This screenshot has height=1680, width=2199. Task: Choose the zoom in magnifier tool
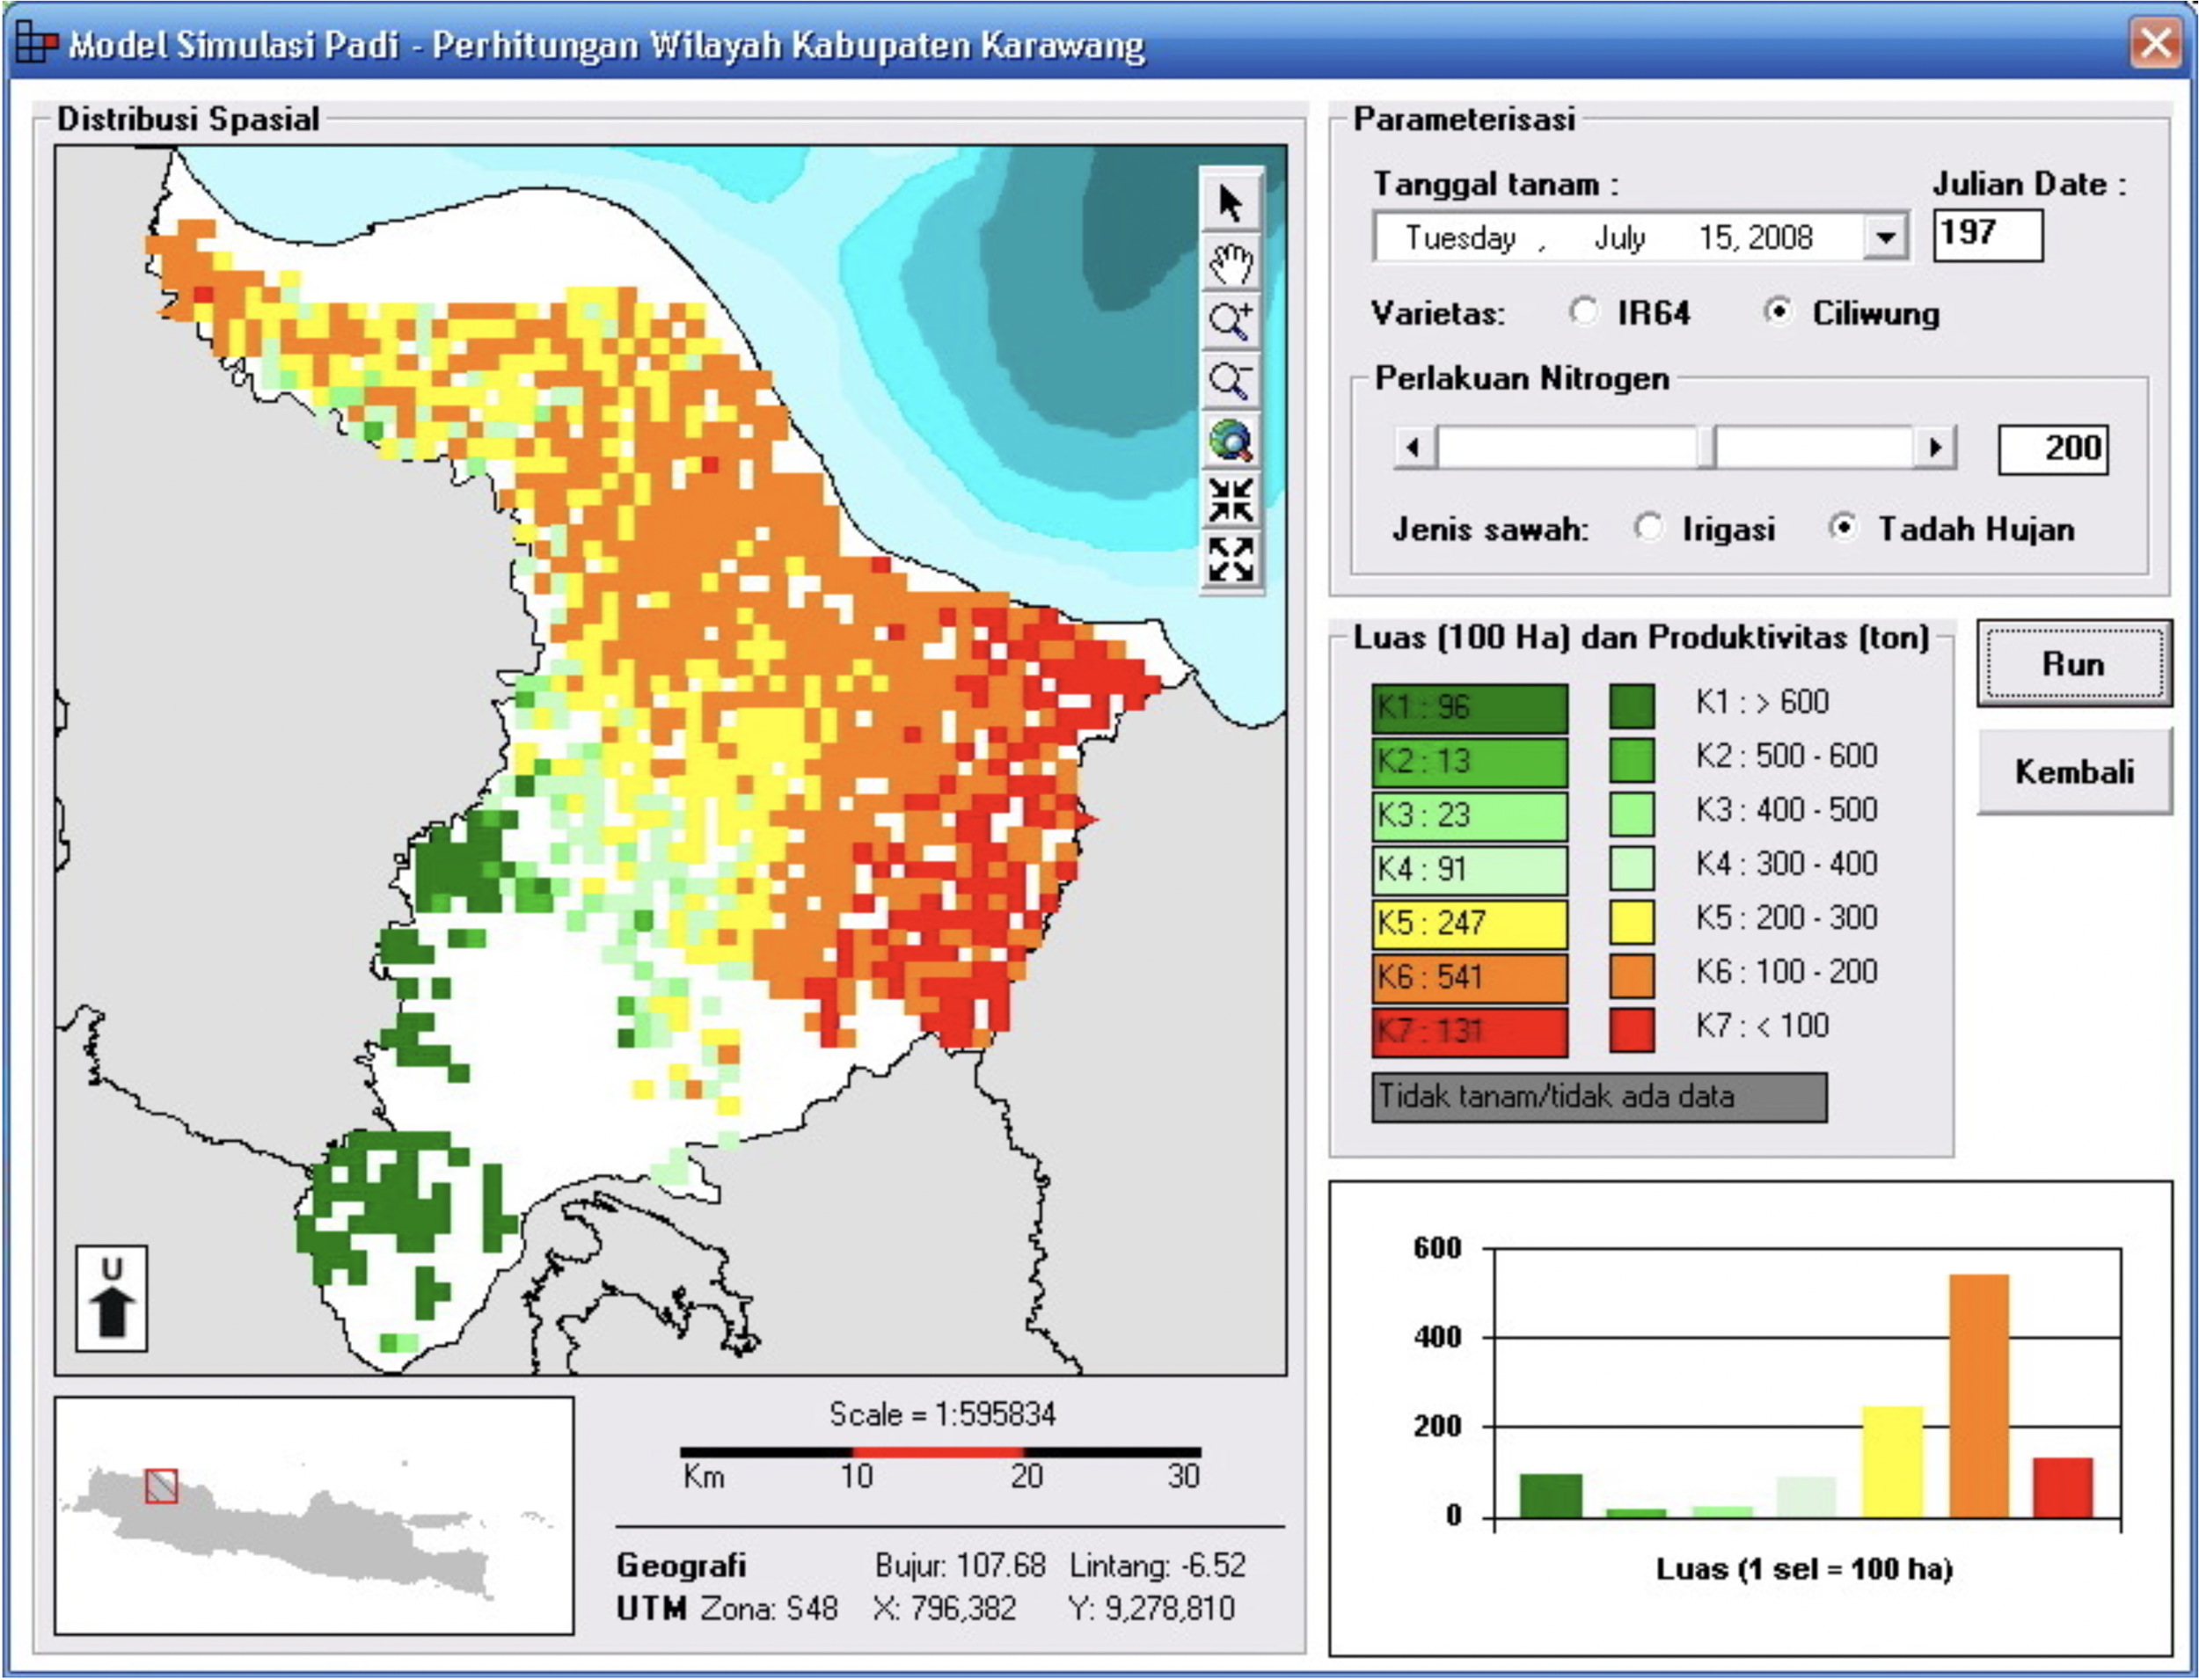coord(1230,322)
